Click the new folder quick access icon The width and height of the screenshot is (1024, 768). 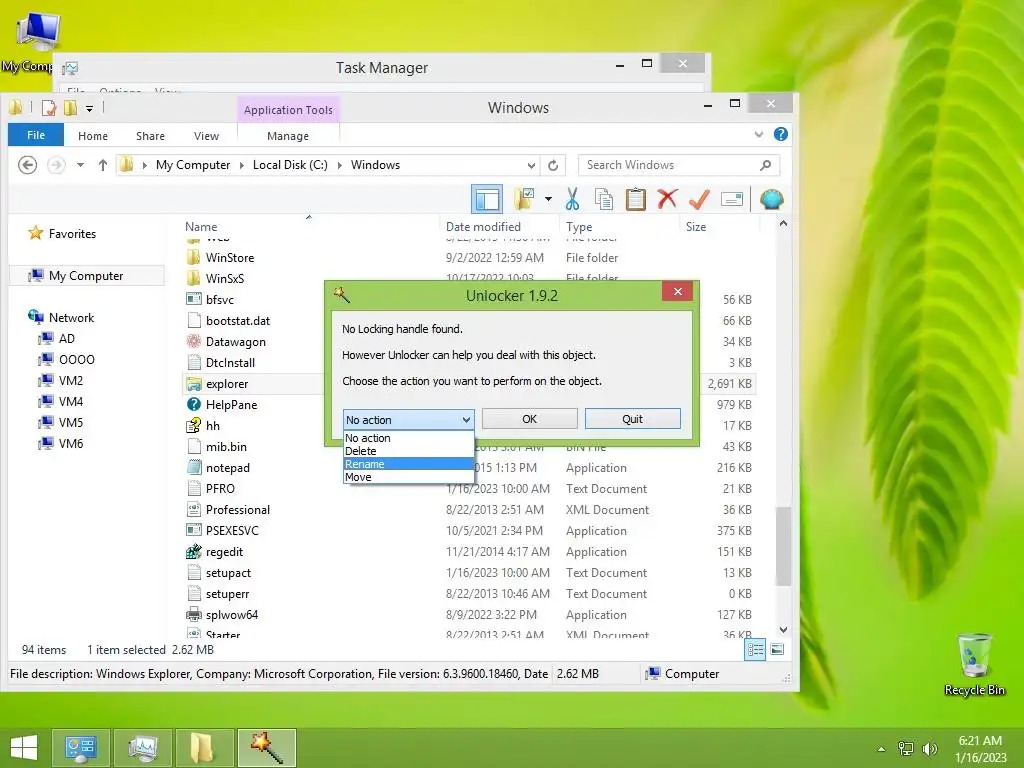[71, 108]
